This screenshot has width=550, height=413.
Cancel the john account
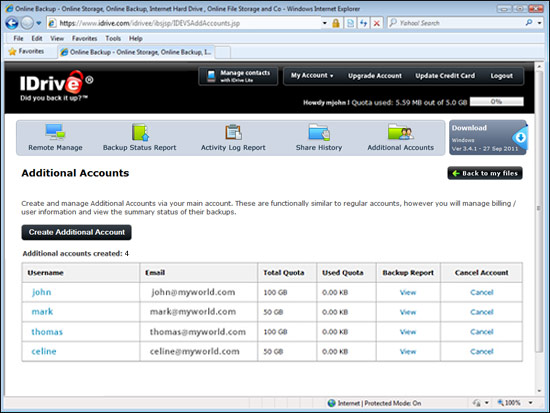coord(482,292)
